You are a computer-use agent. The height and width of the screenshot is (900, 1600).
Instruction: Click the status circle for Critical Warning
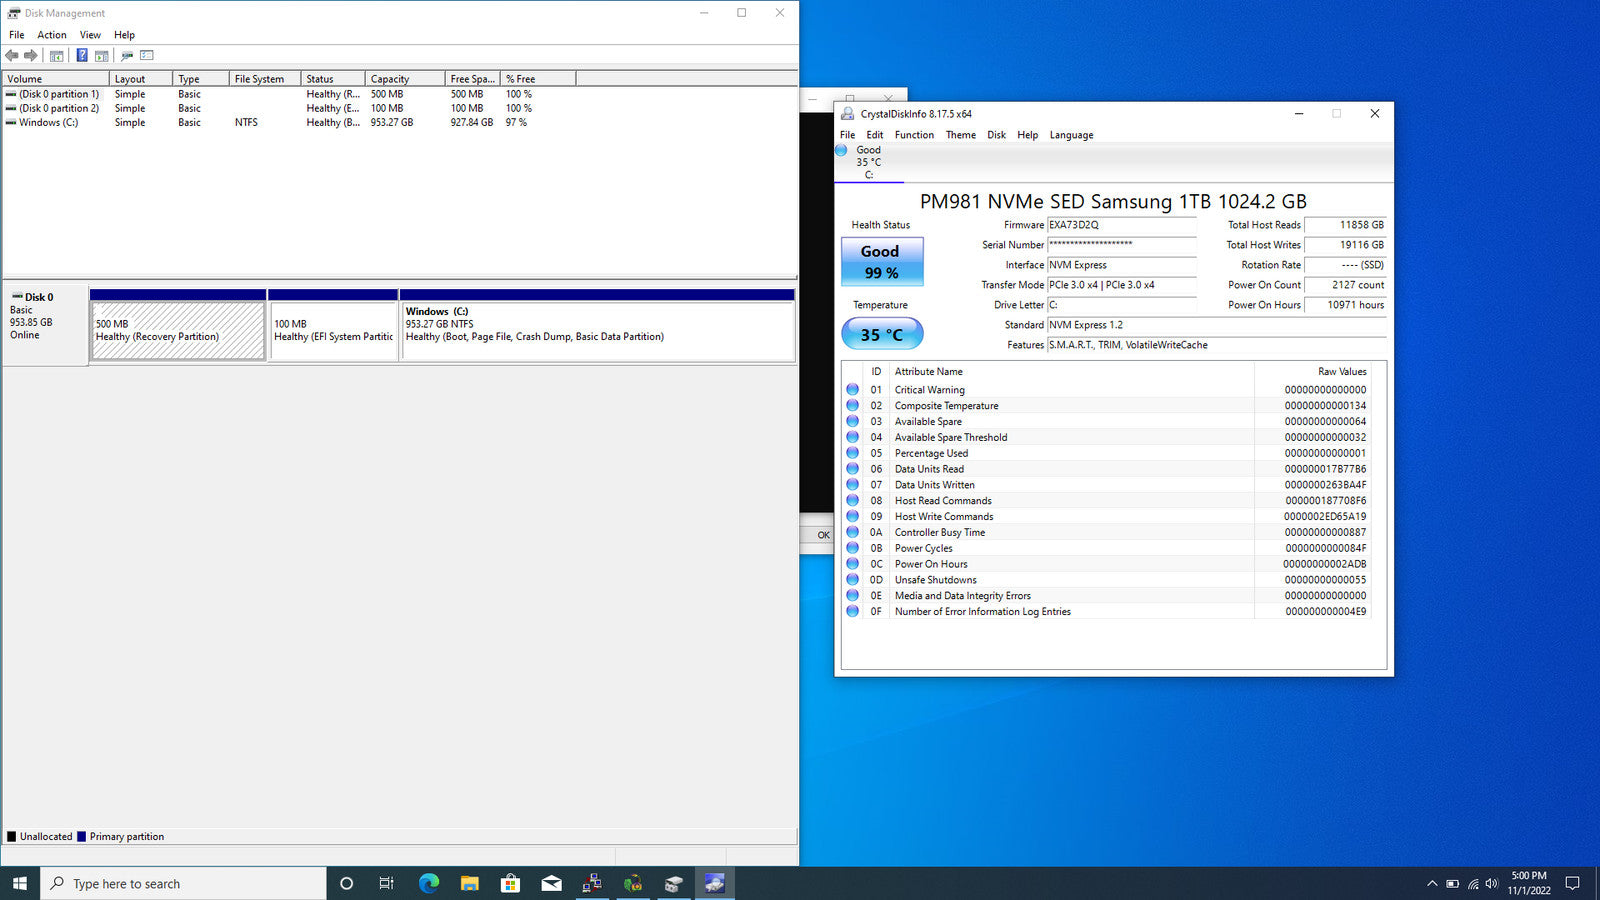point(852,390)
